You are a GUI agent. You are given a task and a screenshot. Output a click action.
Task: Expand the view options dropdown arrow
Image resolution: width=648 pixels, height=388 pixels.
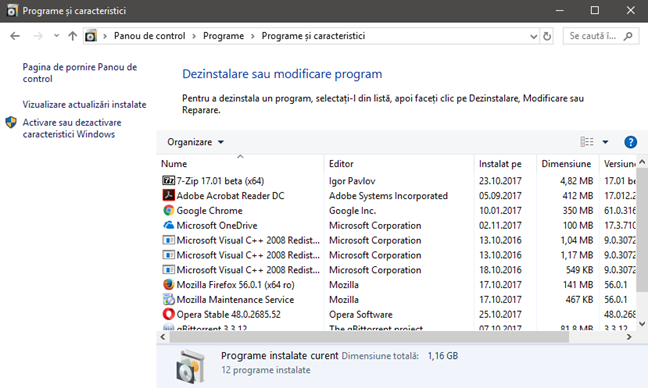(605, 142)
